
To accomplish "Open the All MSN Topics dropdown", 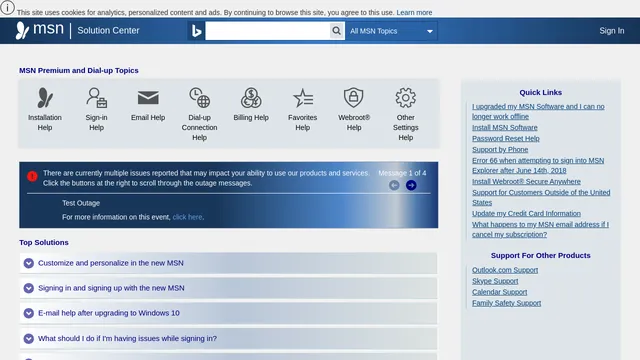I will tap(391, 31).
